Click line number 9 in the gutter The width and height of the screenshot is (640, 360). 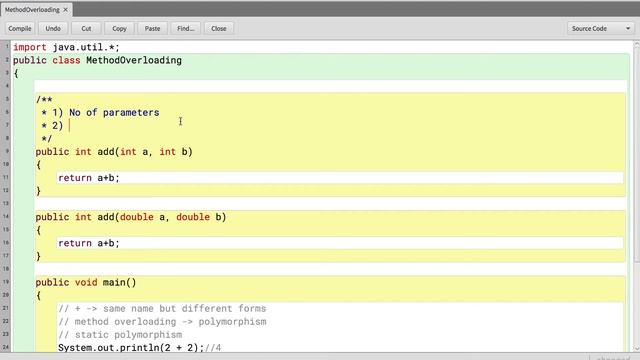point(7,151)
